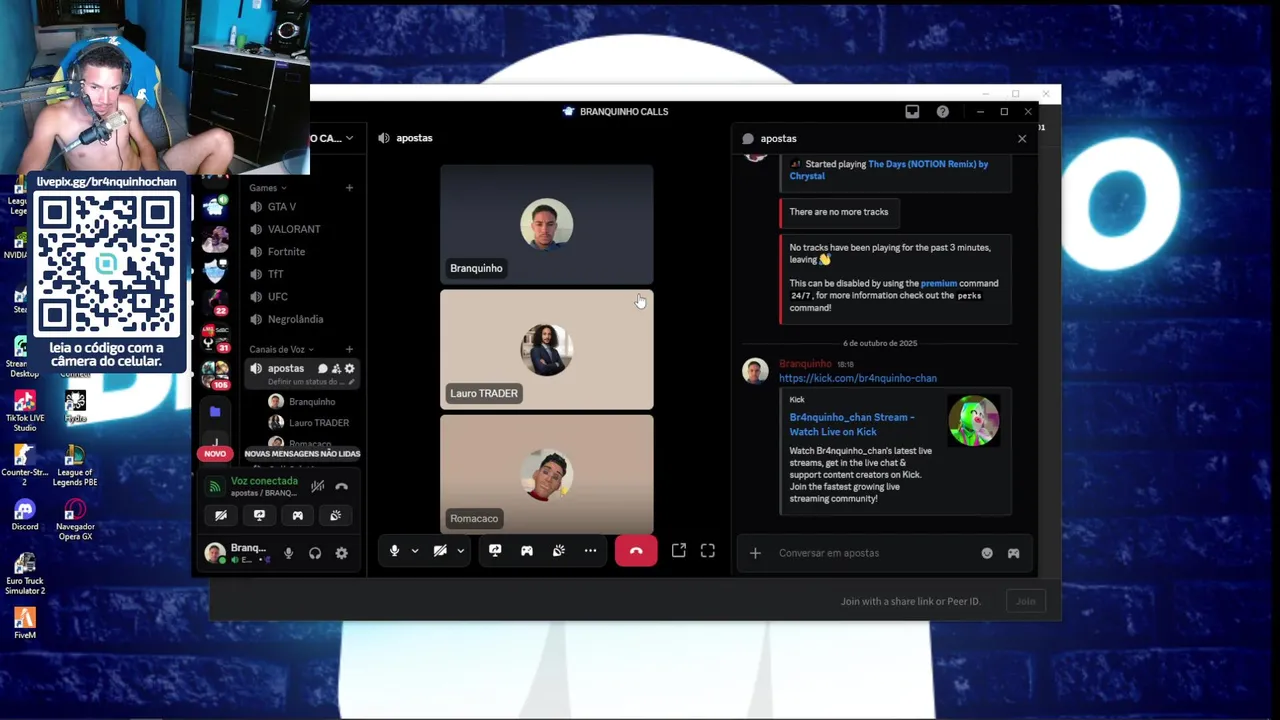Viewport: 1280px width, 720px height.
Task: Pop out the call window
Action: tap(679, 550)
